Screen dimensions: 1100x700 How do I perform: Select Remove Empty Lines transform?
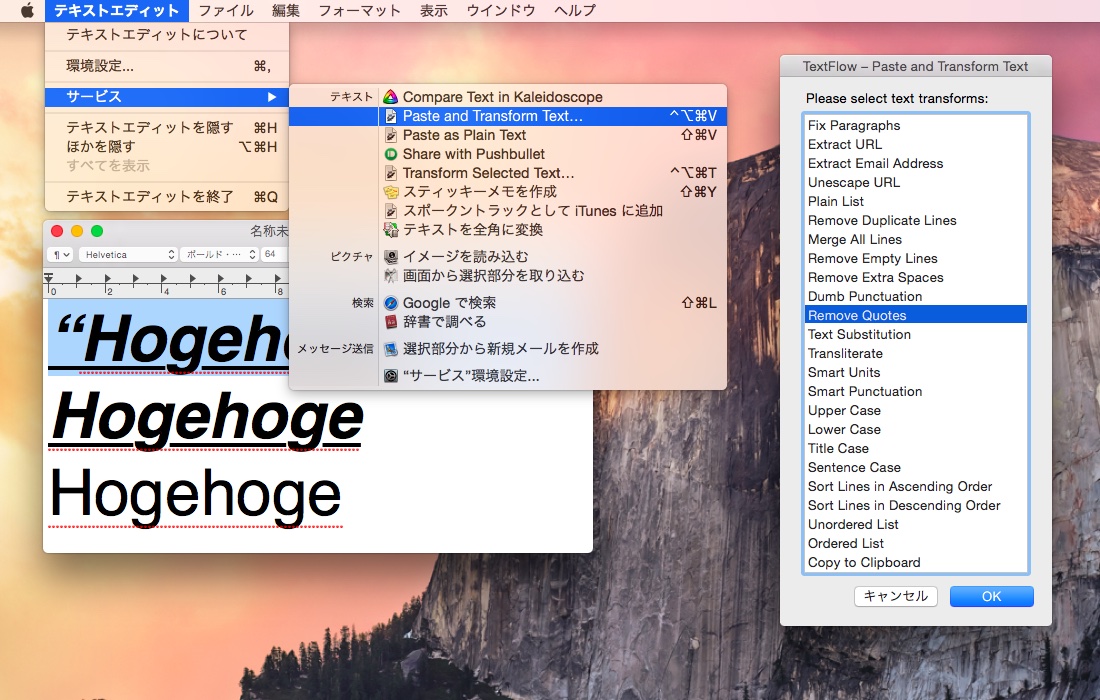[x=915, y=258]
